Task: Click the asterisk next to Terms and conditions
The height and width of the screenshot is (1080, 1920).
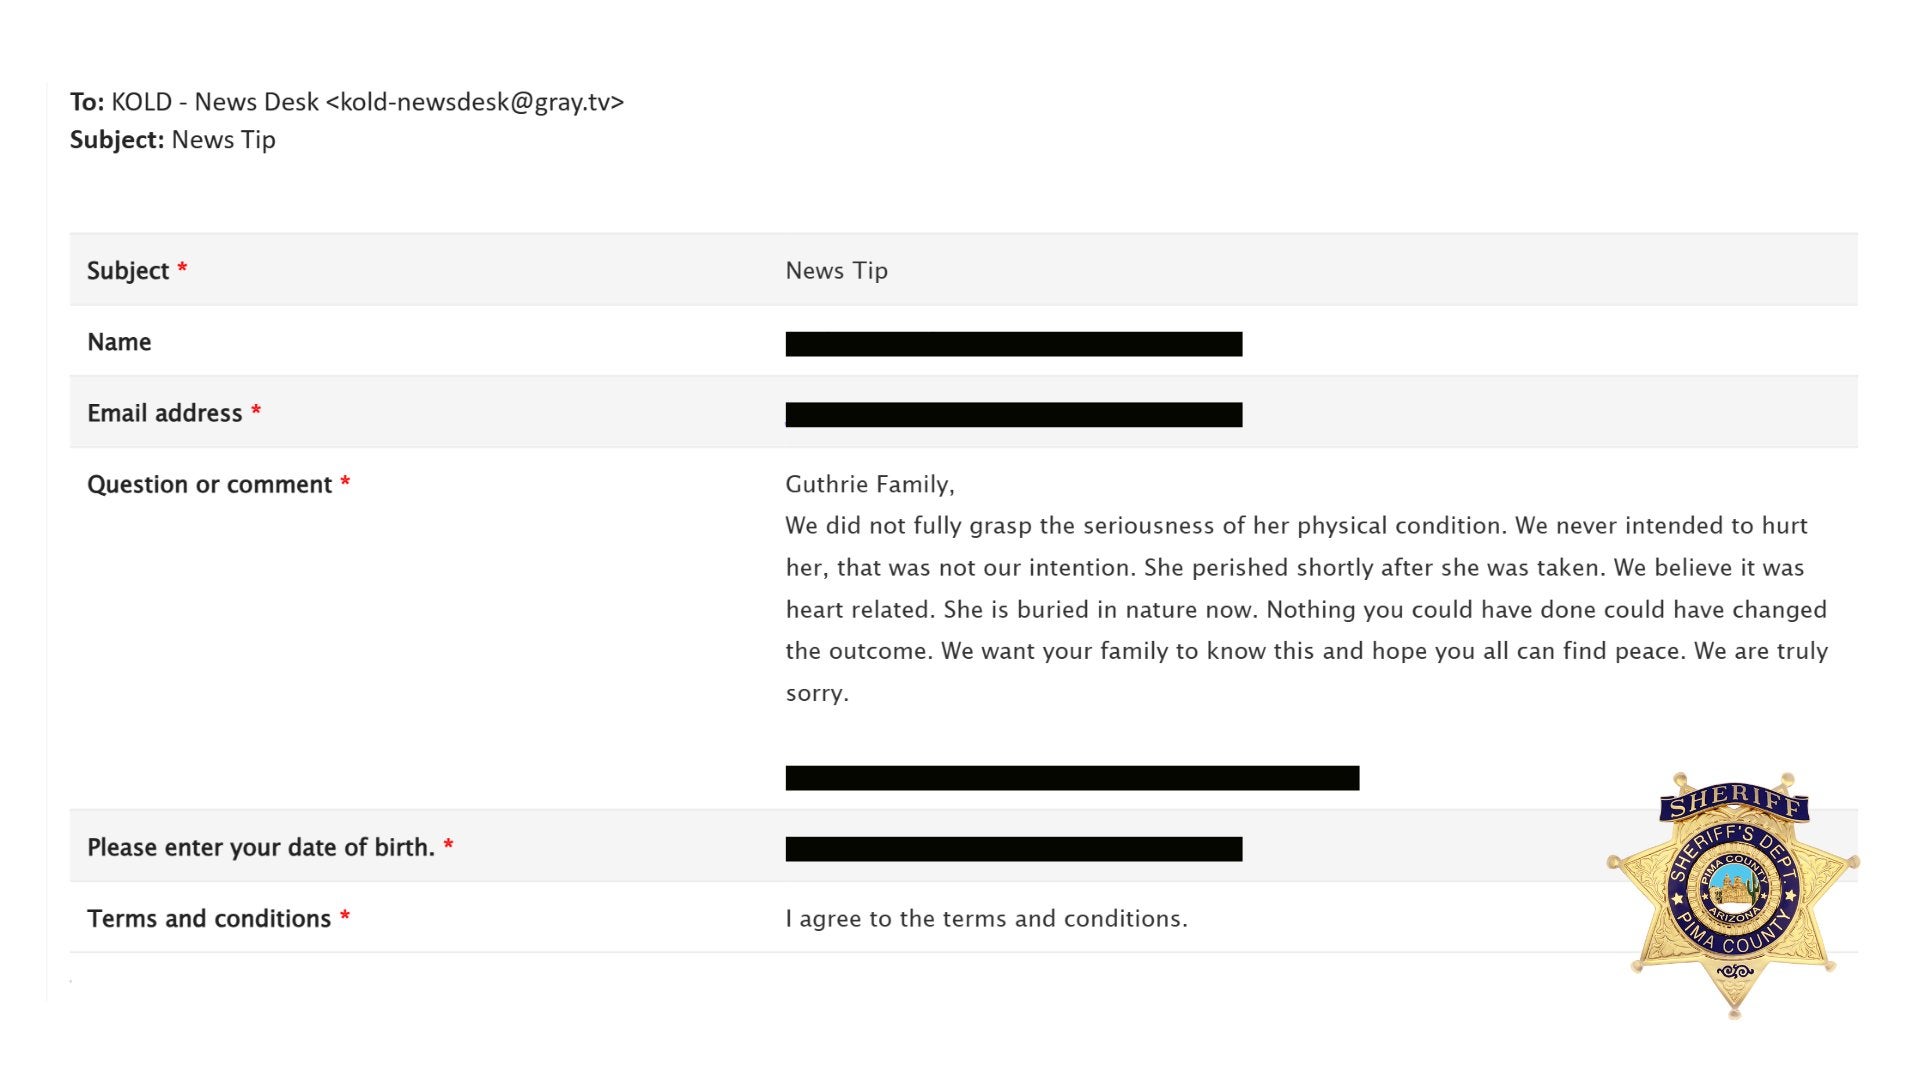Action: tap(344, 916)
